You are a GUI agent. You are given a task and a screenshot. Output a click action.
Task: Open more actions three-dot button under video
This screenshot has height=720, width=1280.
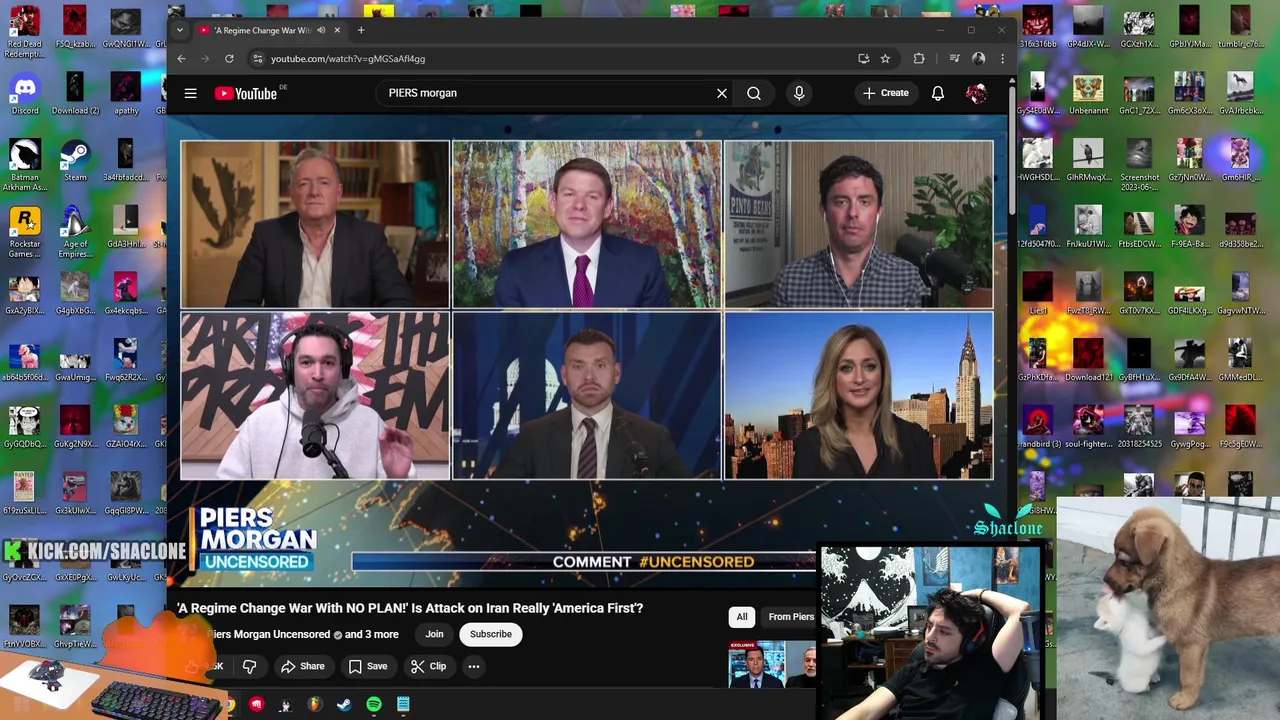(474, 666)
